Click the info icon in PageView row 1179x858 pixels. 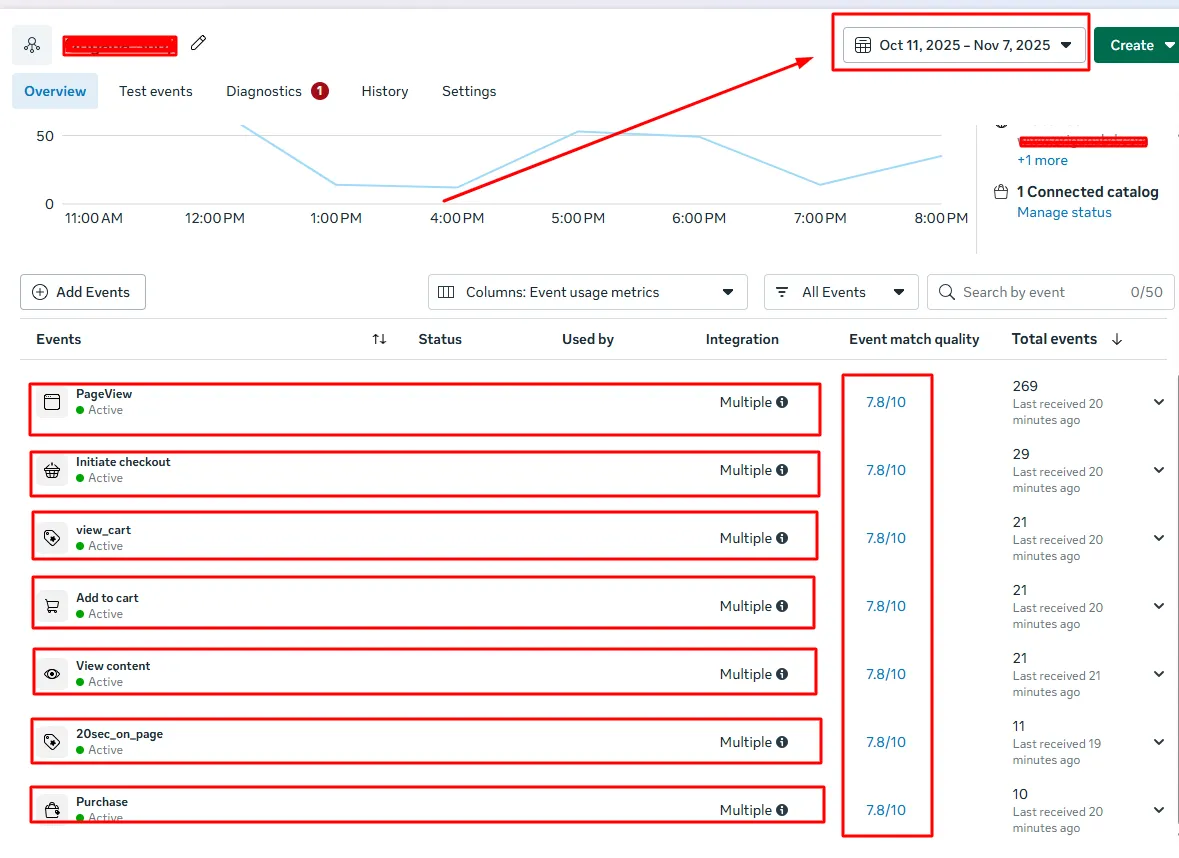coord(782,402)
